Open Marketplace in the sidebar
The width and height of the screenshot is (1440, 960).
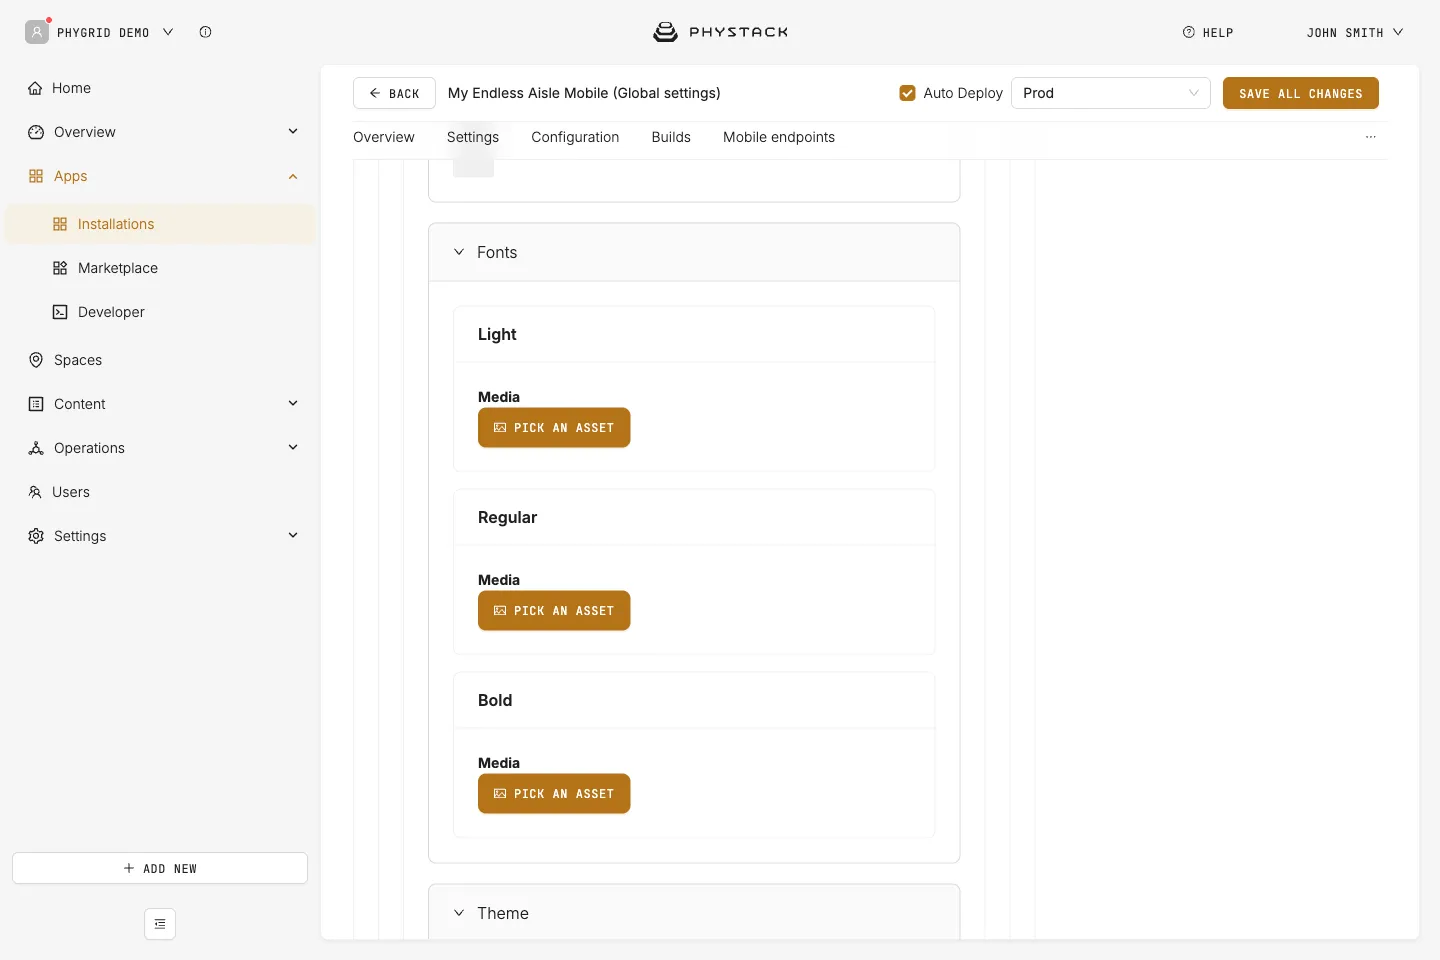[x=160, y=268]
